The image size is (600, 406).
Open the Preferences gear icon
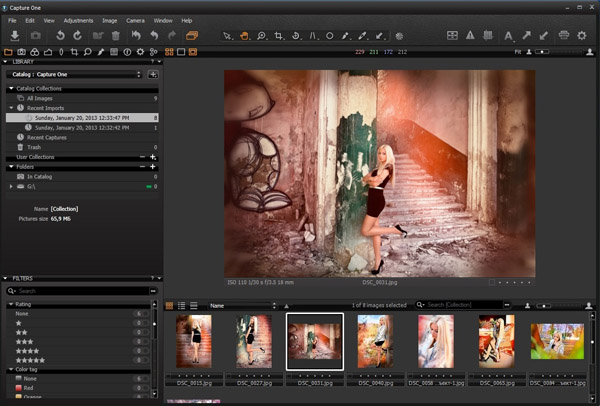(582, 36)
